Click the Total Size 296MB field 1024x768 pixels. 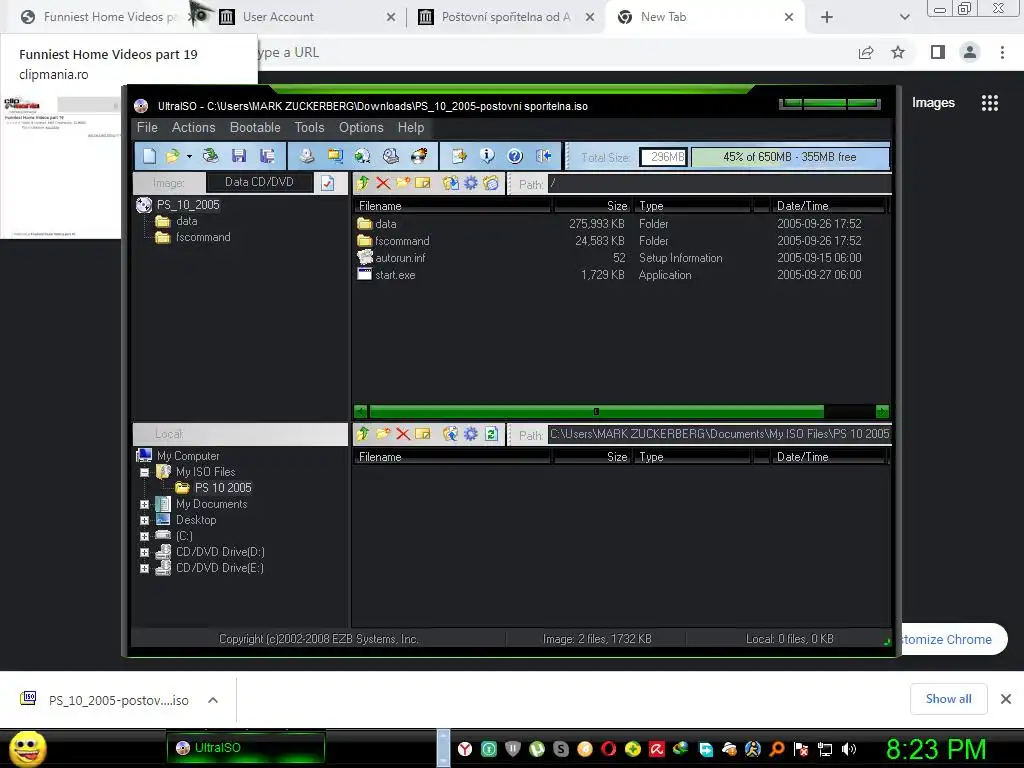[664, 157]
